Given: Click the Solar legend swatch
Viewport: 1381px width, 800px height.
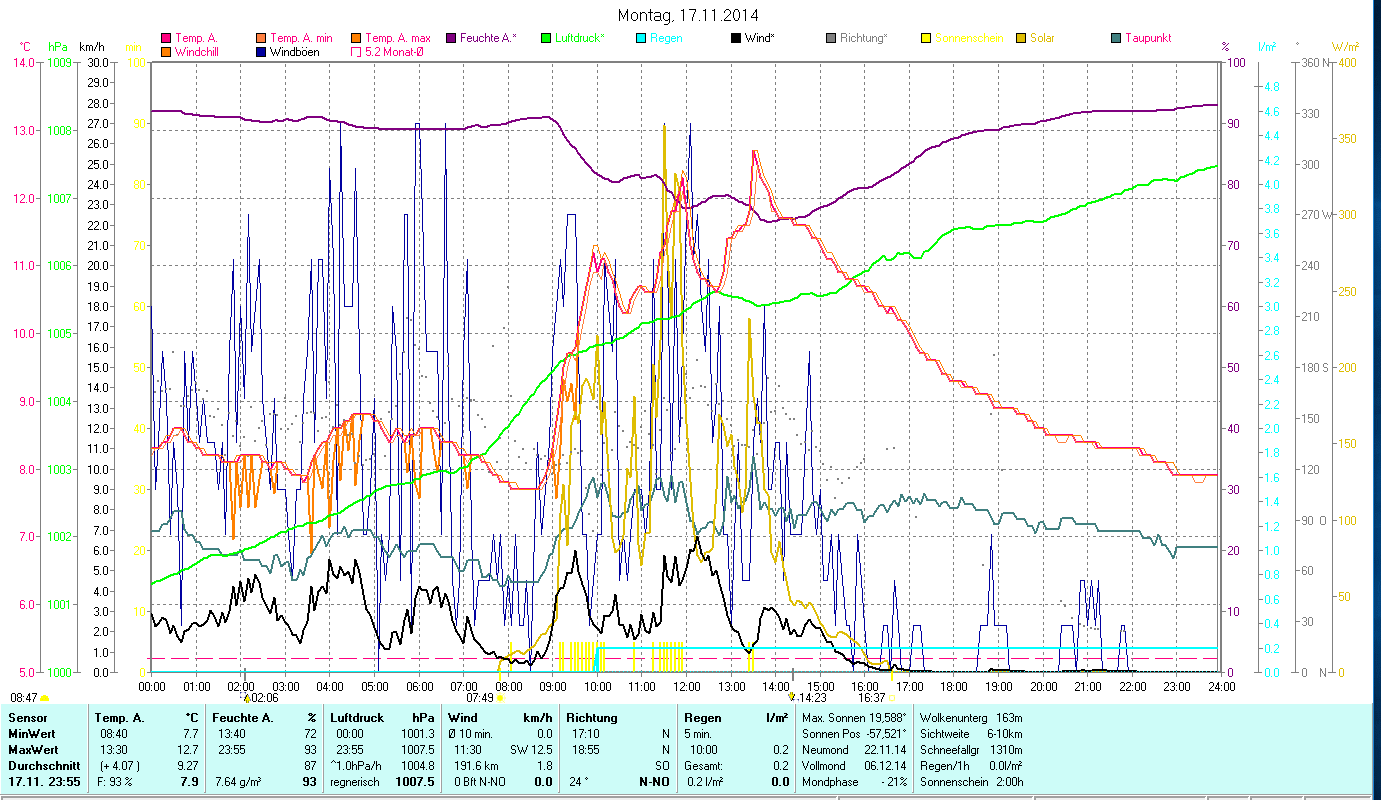Looking at the screenshot, I should 1020,38.
